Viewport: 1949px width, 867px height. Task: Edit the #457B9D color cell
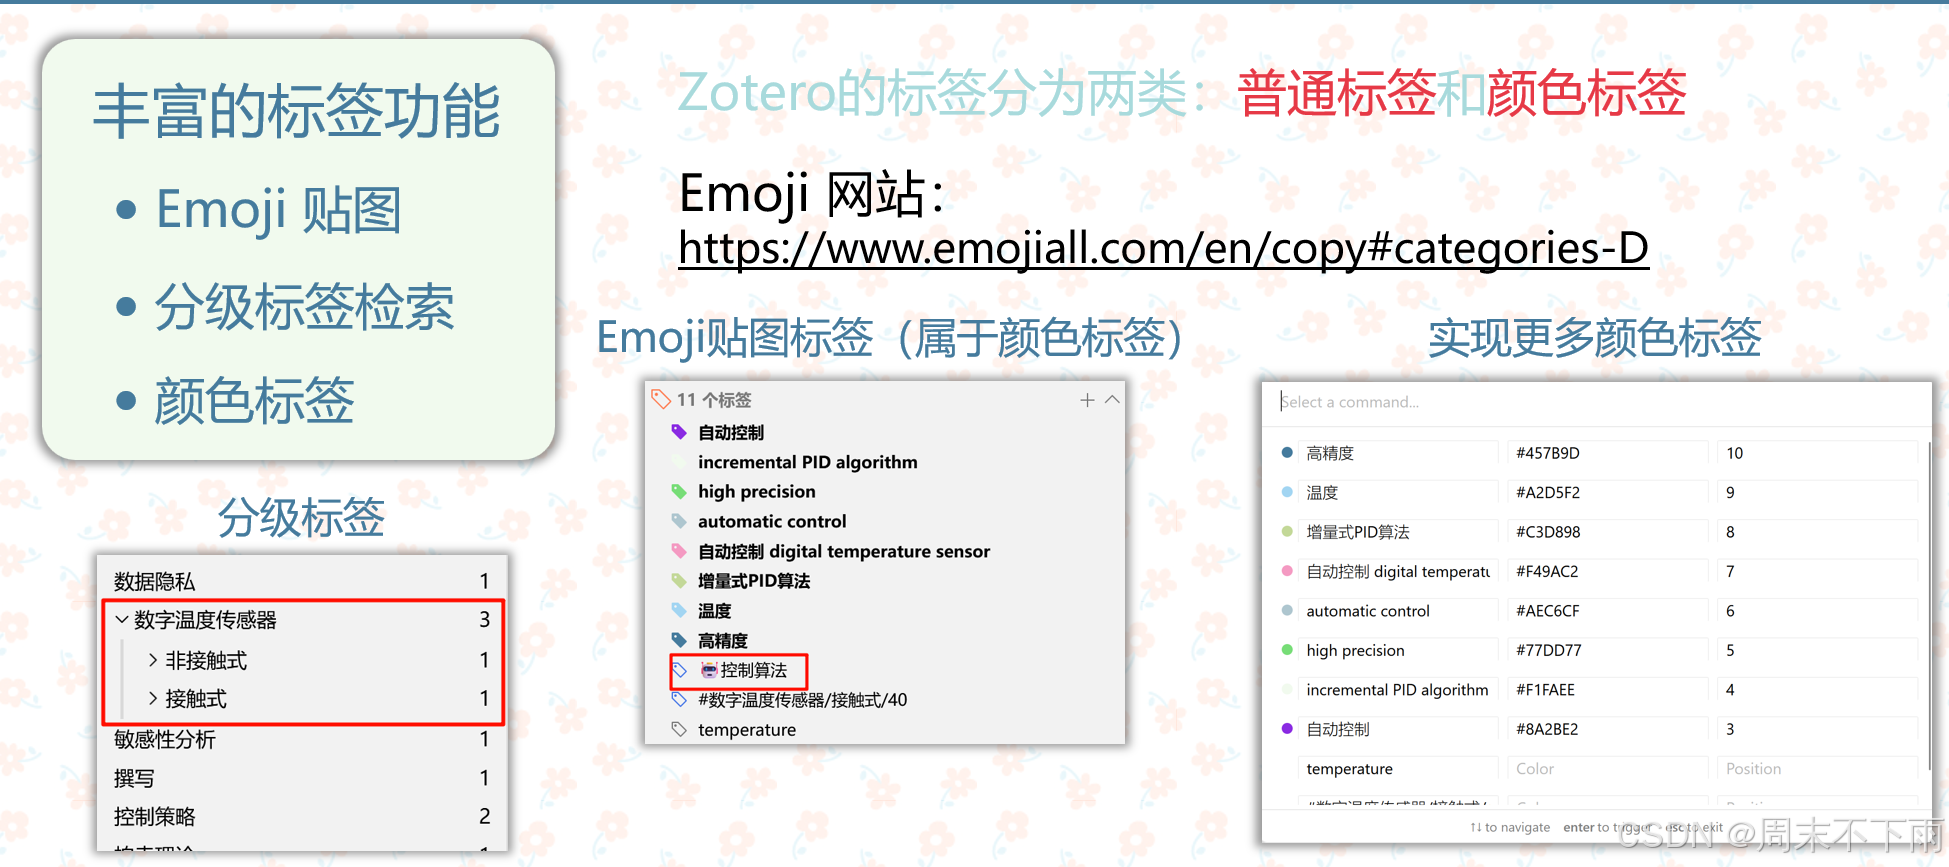[1607, 453]
